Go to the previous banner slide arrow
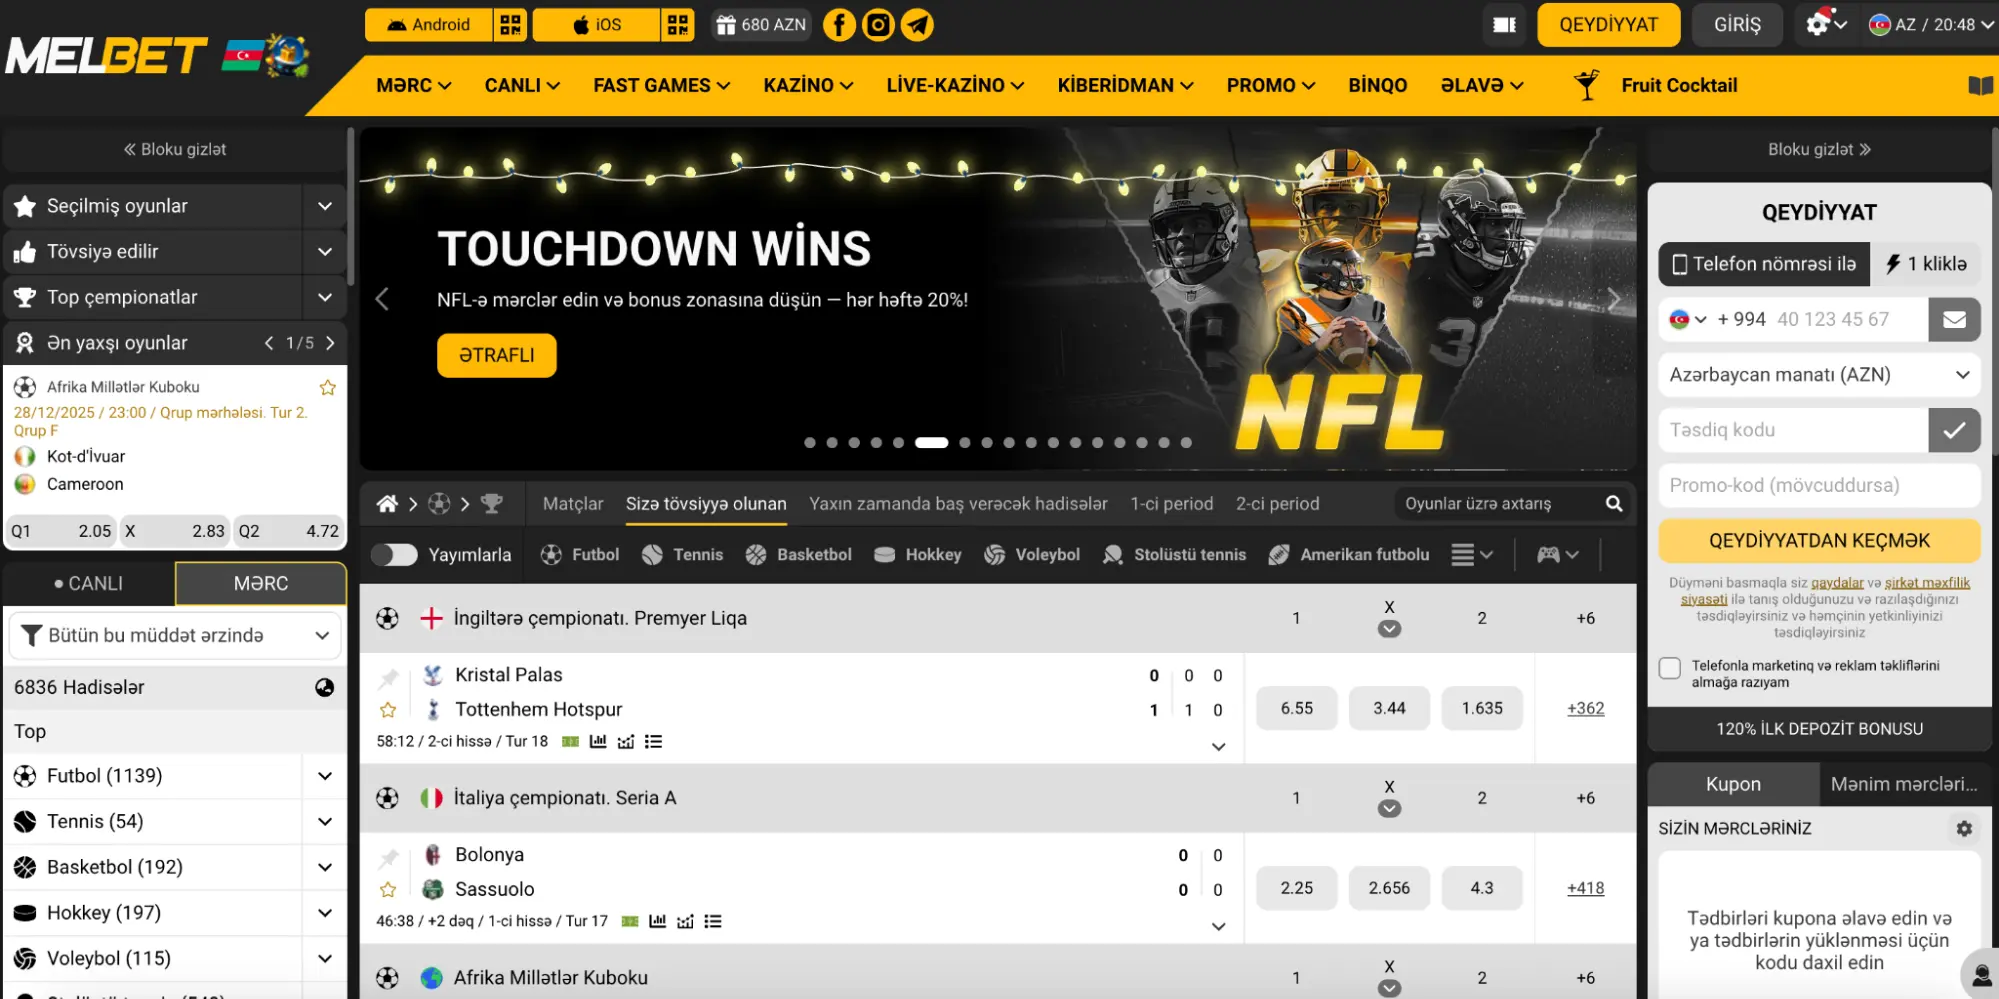The height and width of the screenshot is (999, 1999). click(382, 299)
